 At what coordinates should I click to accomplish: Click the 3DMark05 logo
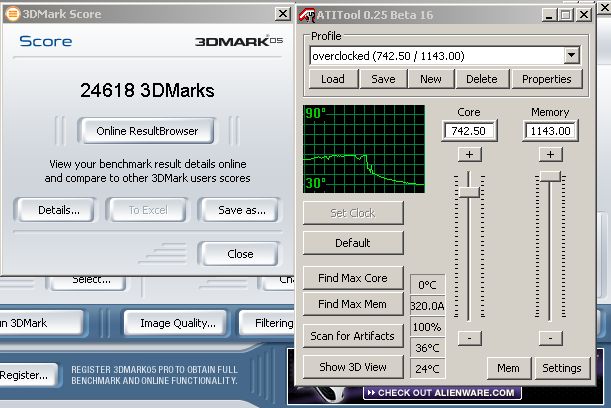coord(239,41)
